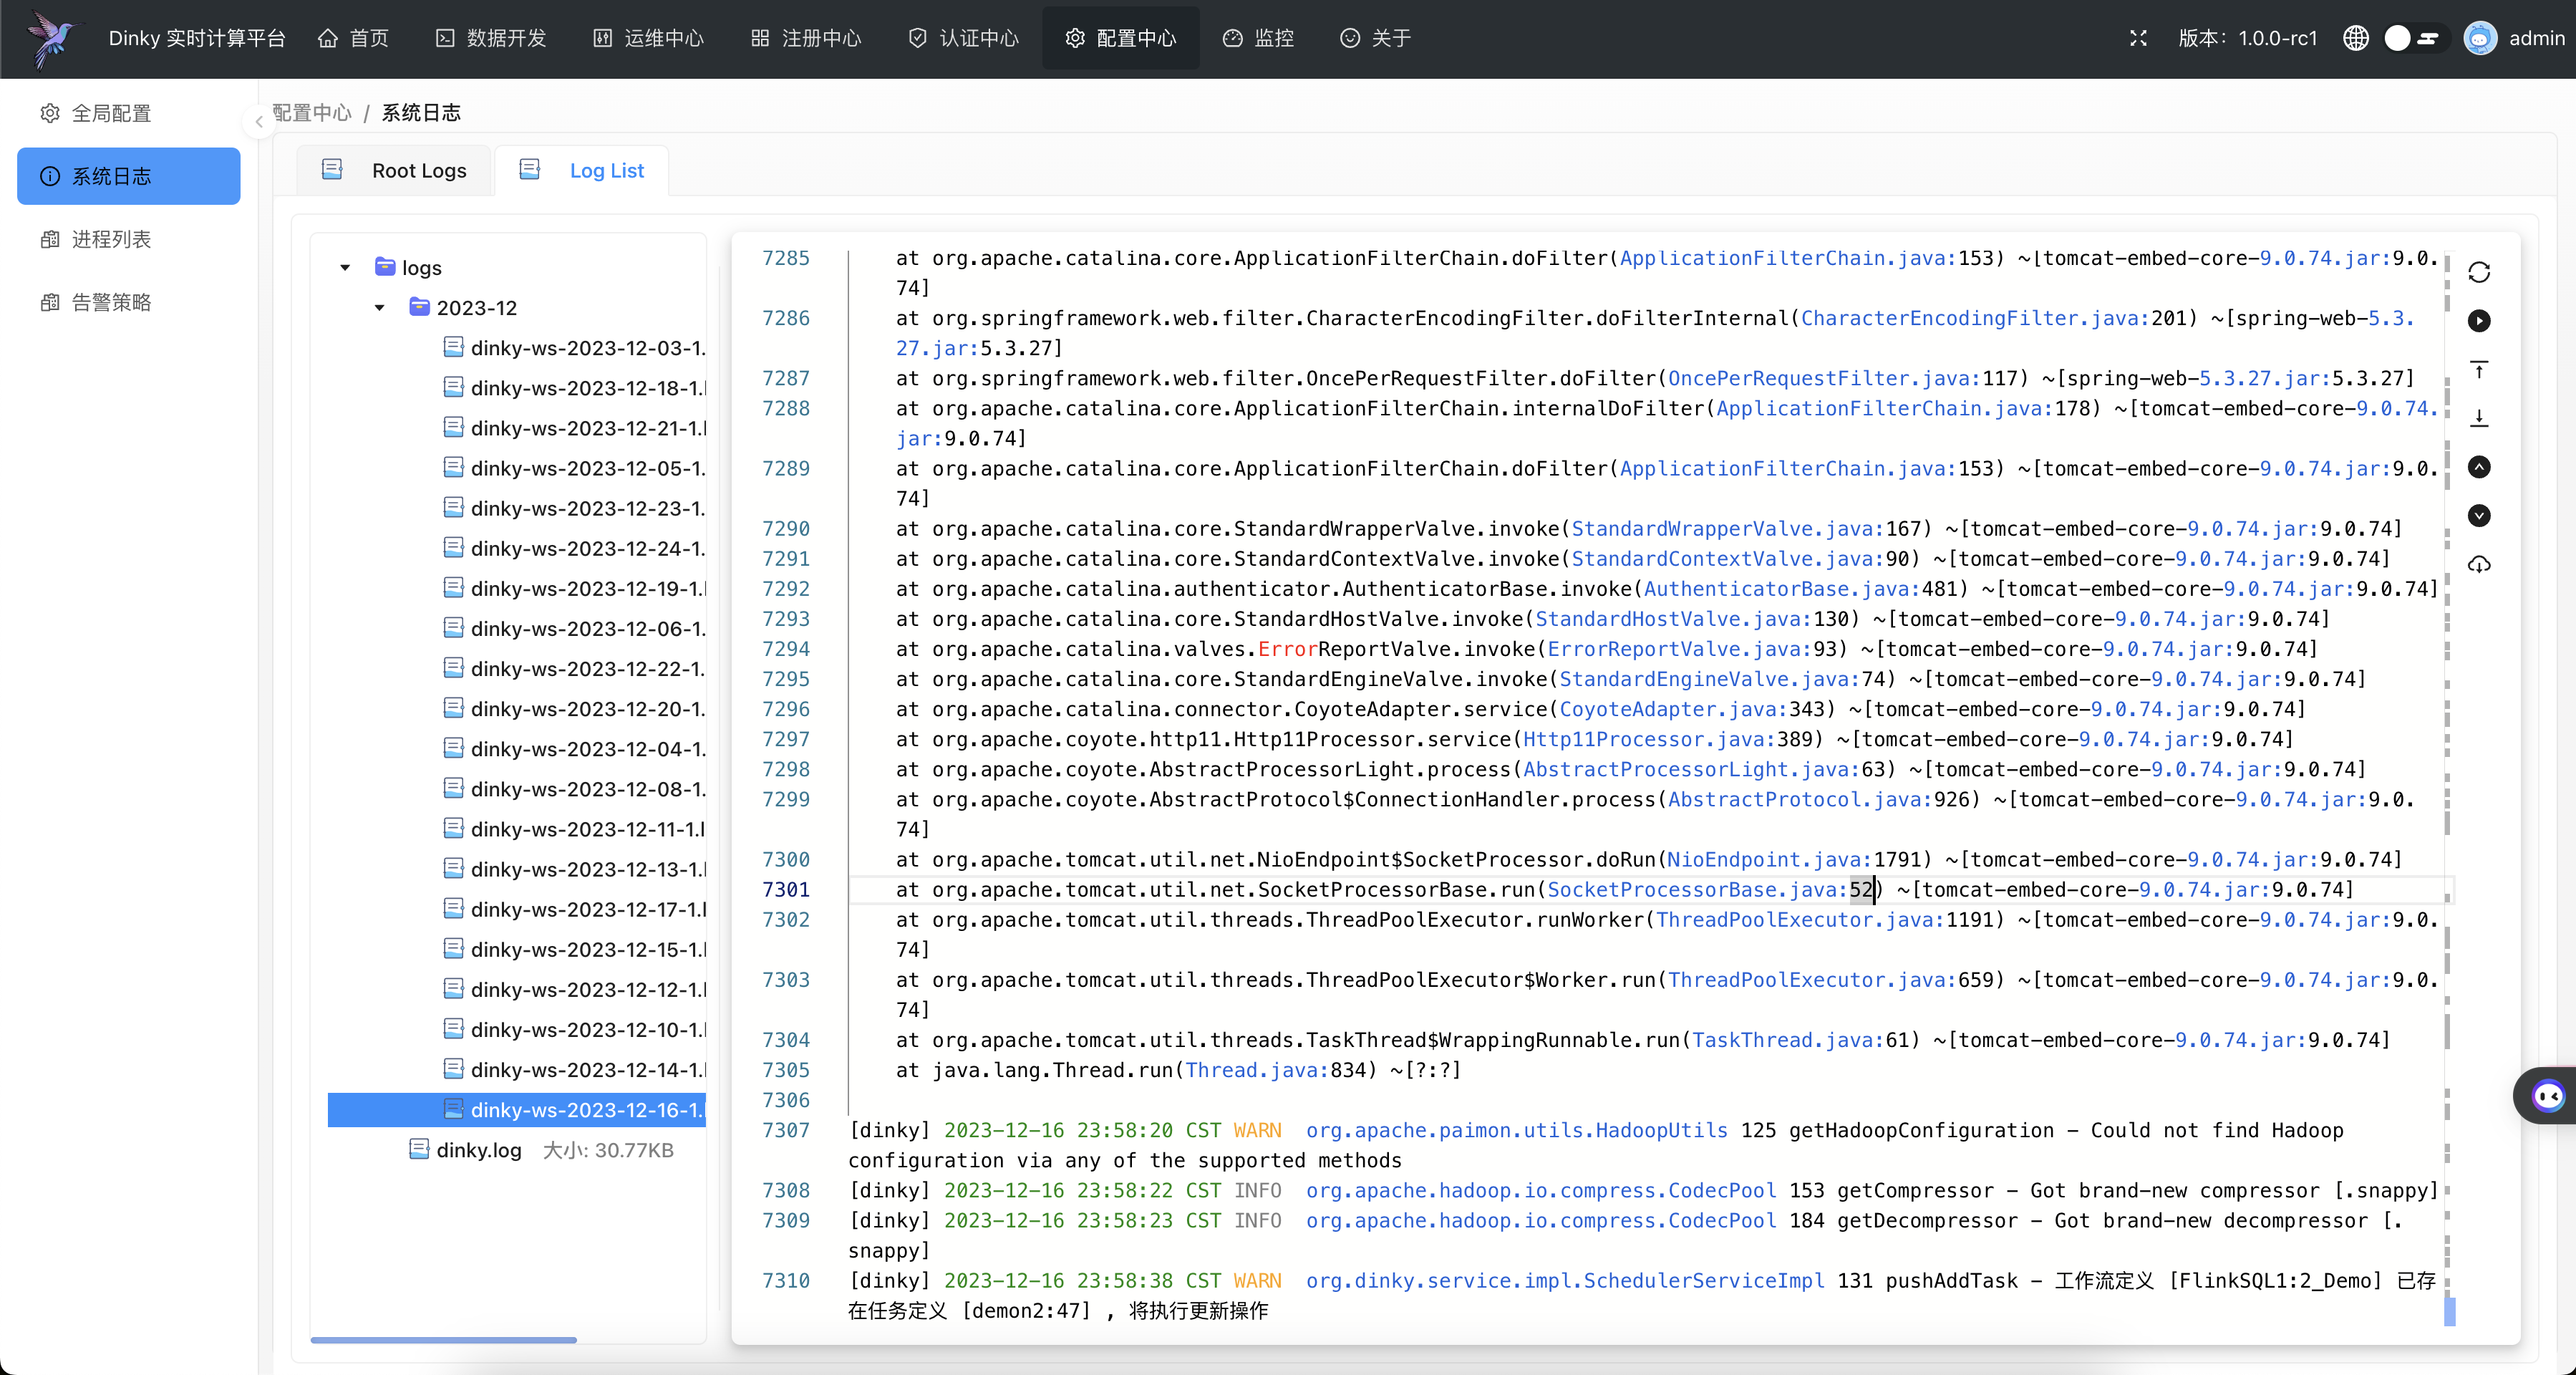This screenshot has height=1375, width=2576.
Task: Click the play auto-scroll log button
Action: pos(2479,321)
